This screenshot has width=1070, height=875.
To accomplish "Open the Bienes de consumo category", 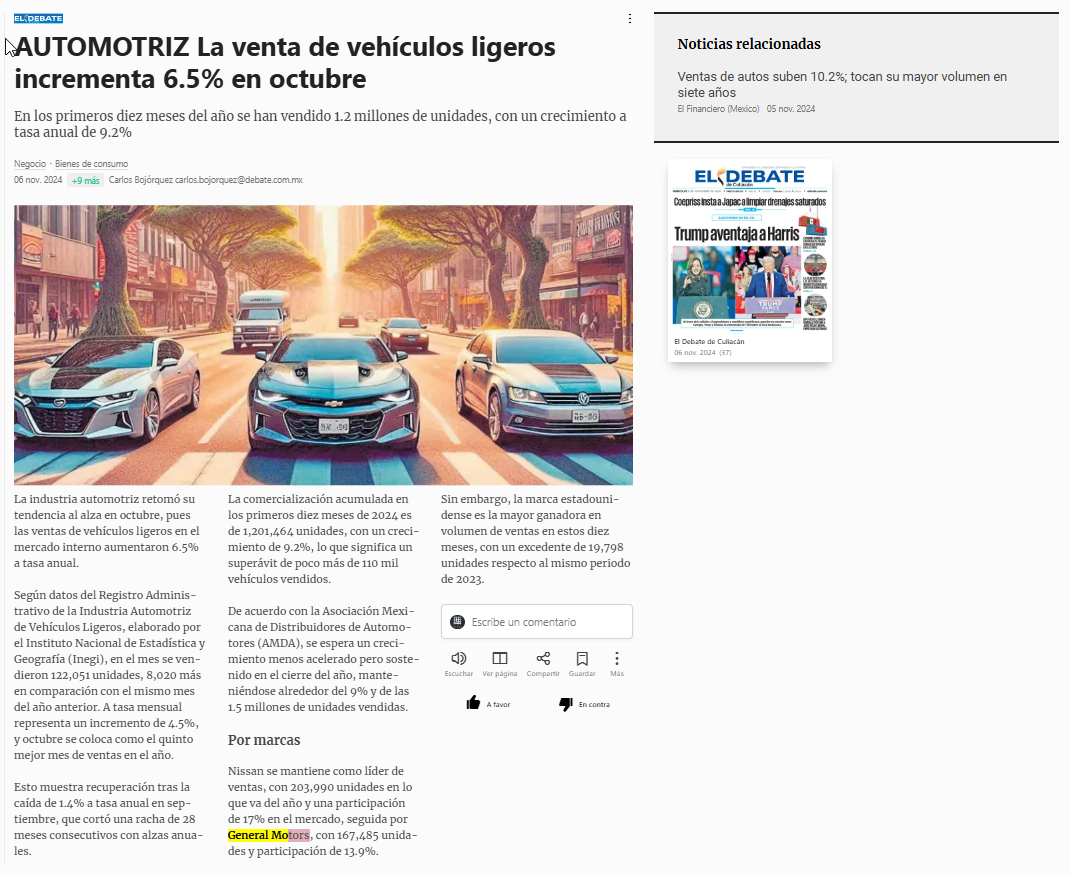I will click(91, 164).
